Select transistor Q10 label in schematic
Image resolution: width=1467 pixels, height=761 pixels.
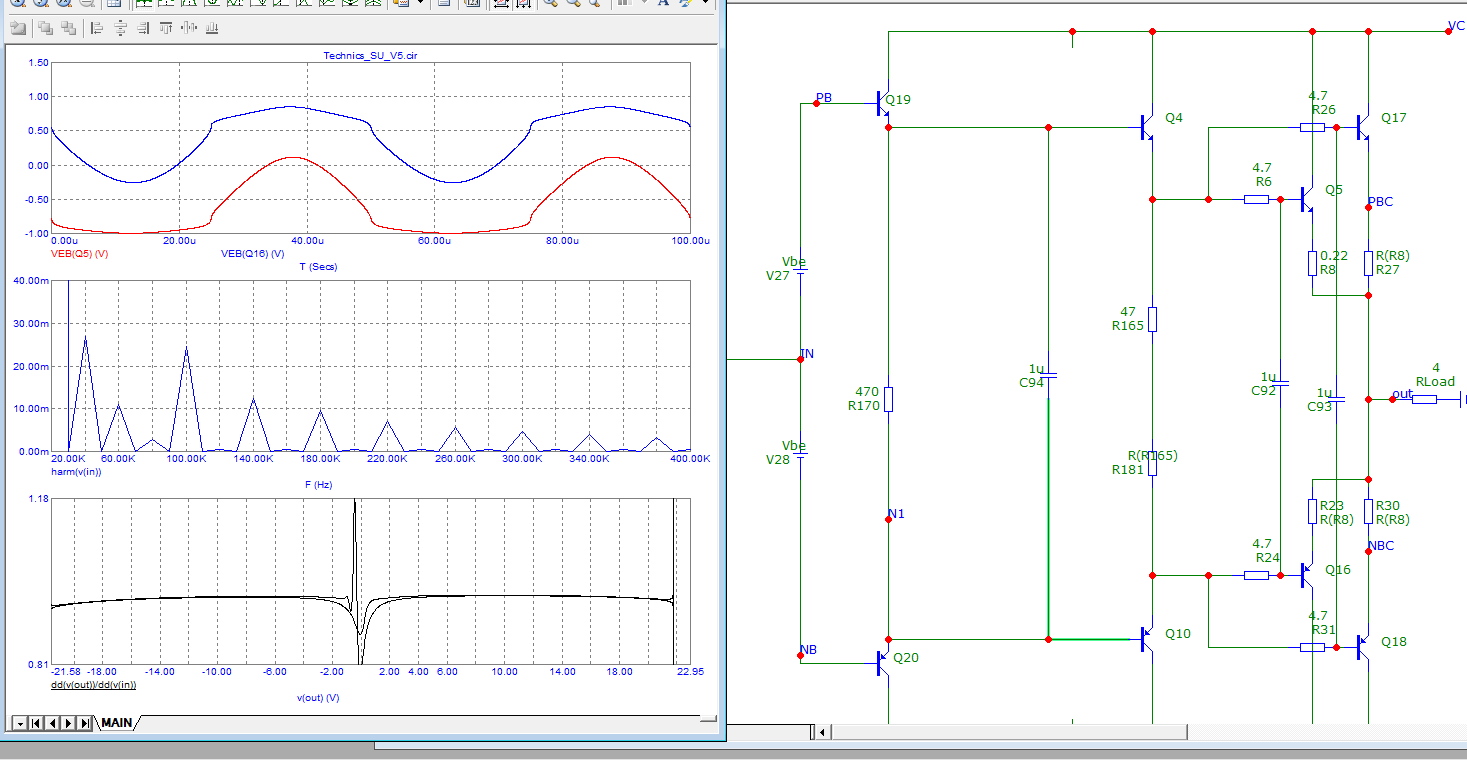[x=1178, y=634]
